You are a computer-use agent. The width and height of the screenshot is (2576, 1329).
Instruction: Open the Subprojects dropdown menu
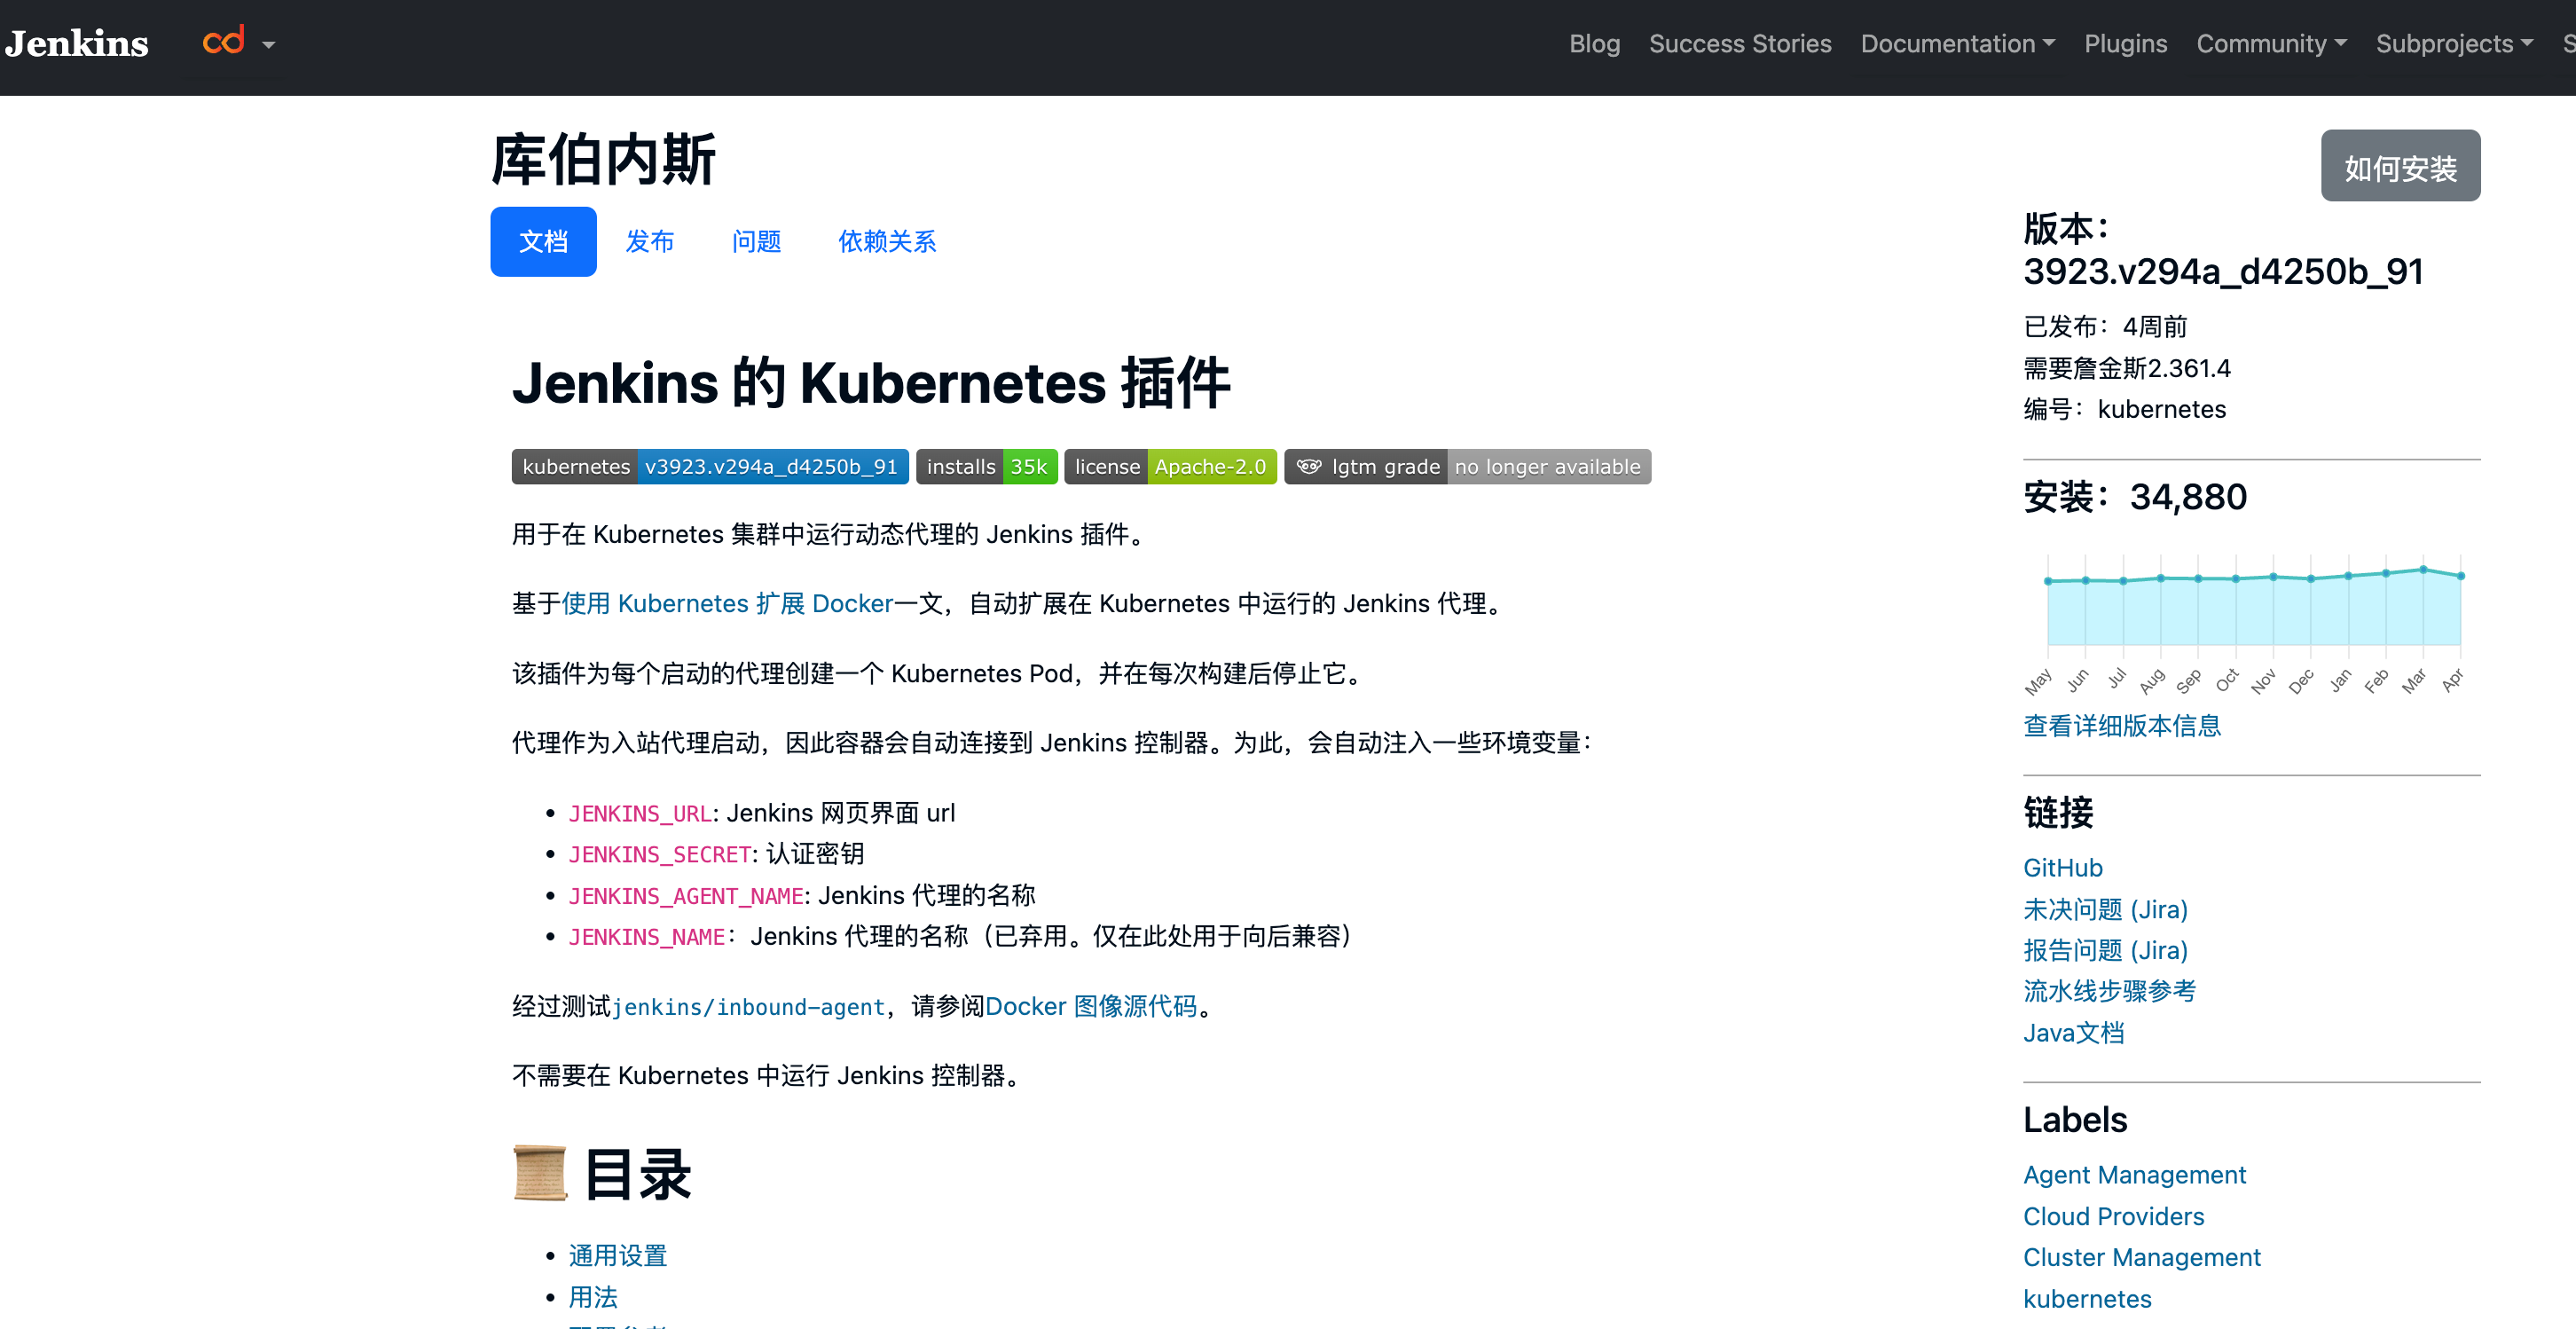[x=2453, y=44]
